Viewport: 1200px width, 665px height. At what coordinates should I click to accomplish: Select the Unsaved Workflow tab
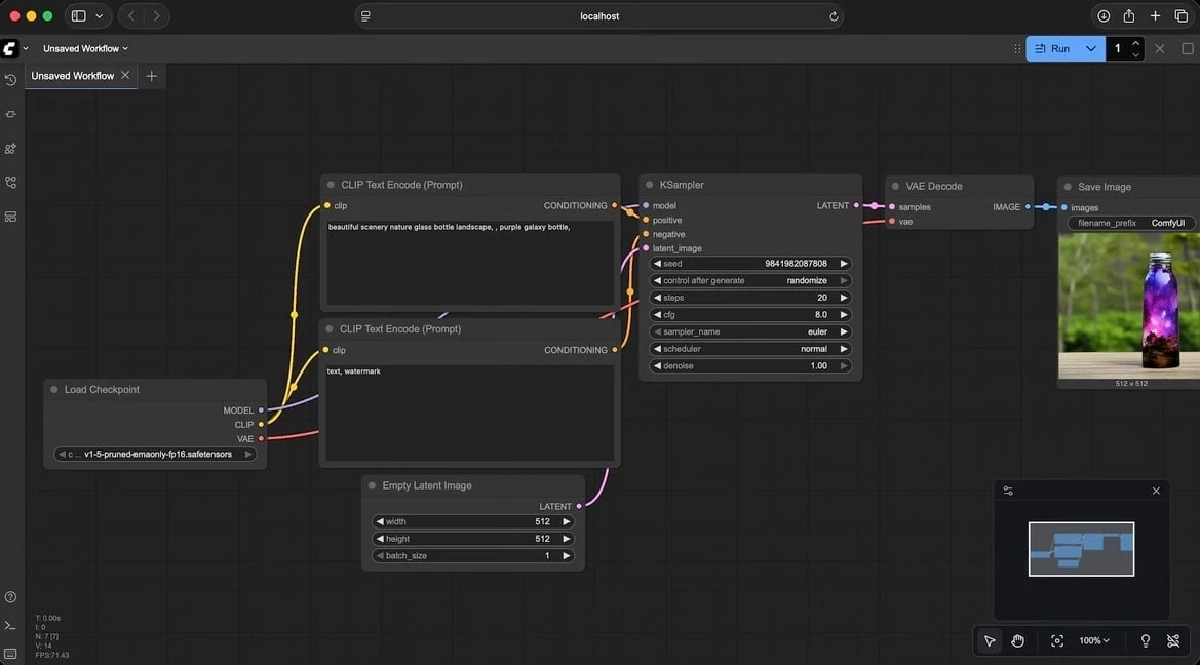72,76
